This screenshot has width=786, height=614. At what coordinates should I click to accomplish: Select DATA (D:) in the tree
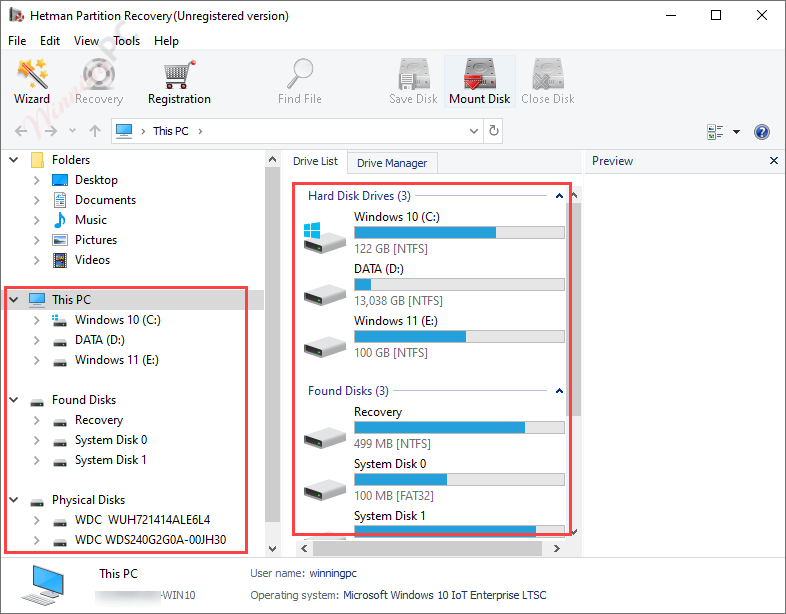point(100,340)
